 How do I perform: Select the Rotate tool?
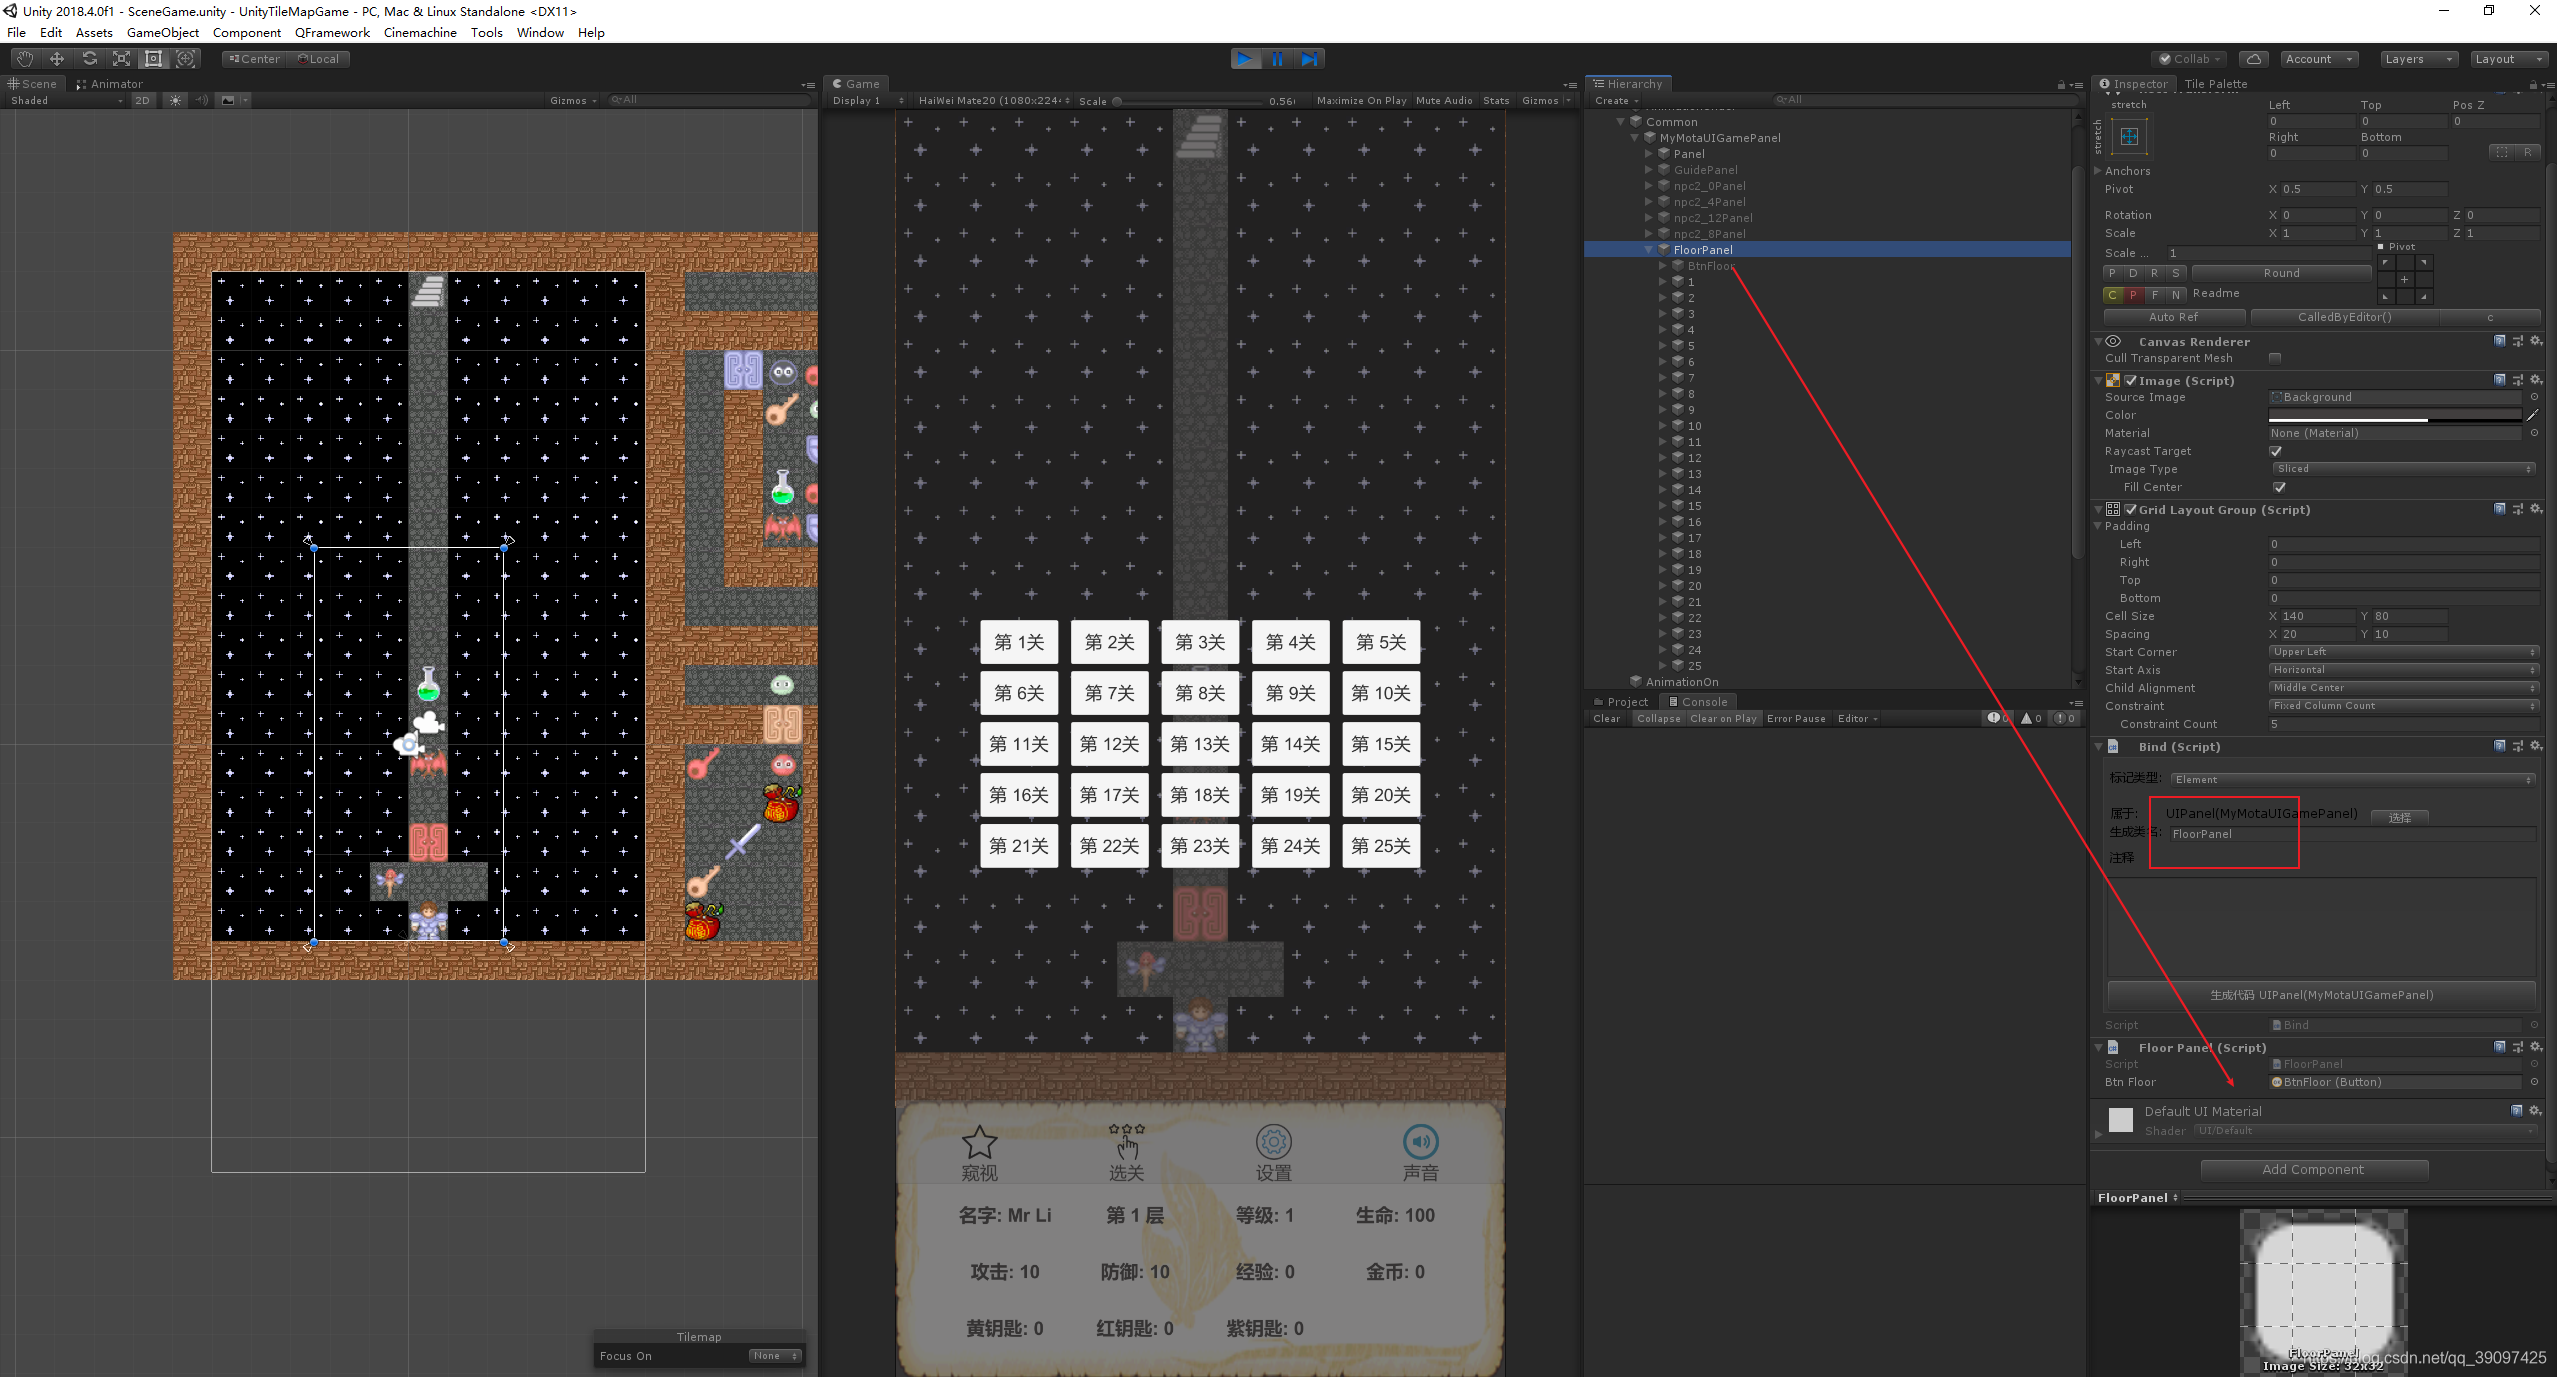click(x=89, y=59)
